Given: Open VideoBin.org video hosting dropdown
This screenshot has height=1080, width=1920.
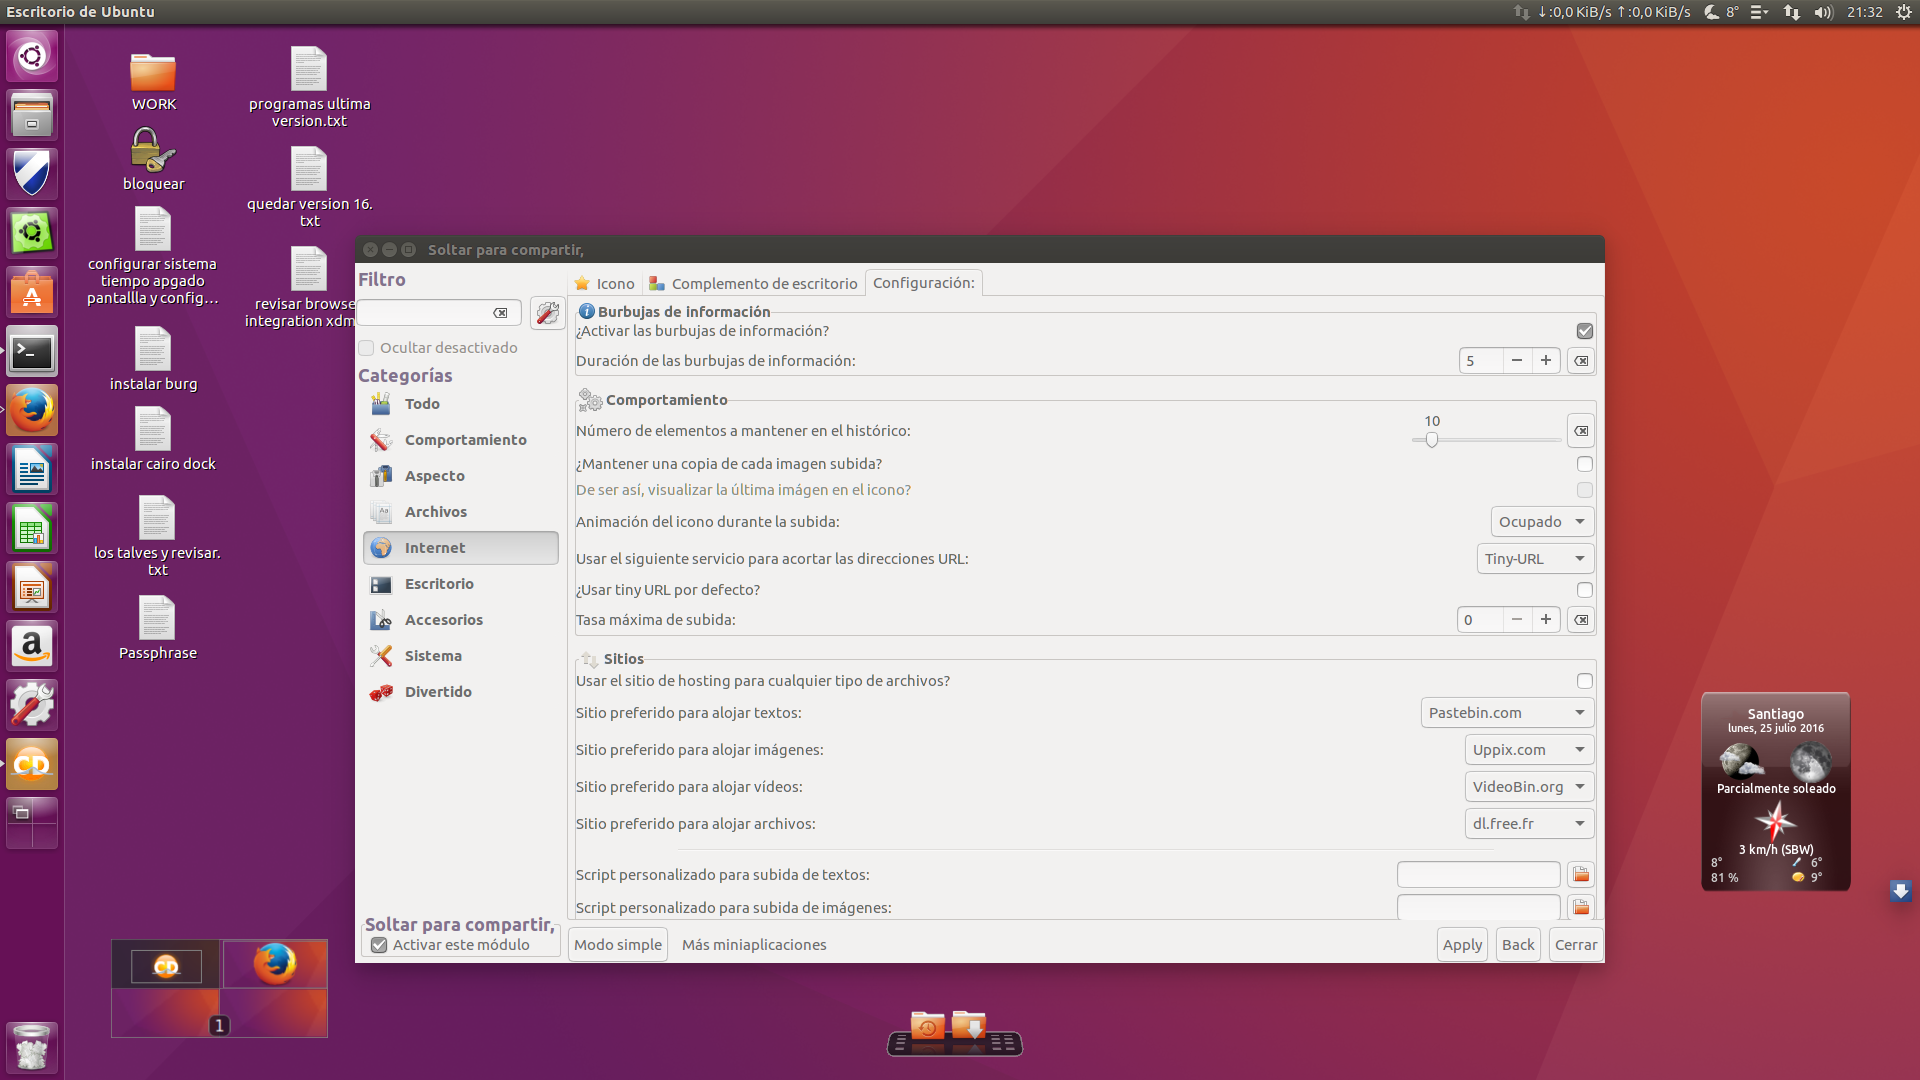Looking at the screenshot, I should [x=1529, y=787].
